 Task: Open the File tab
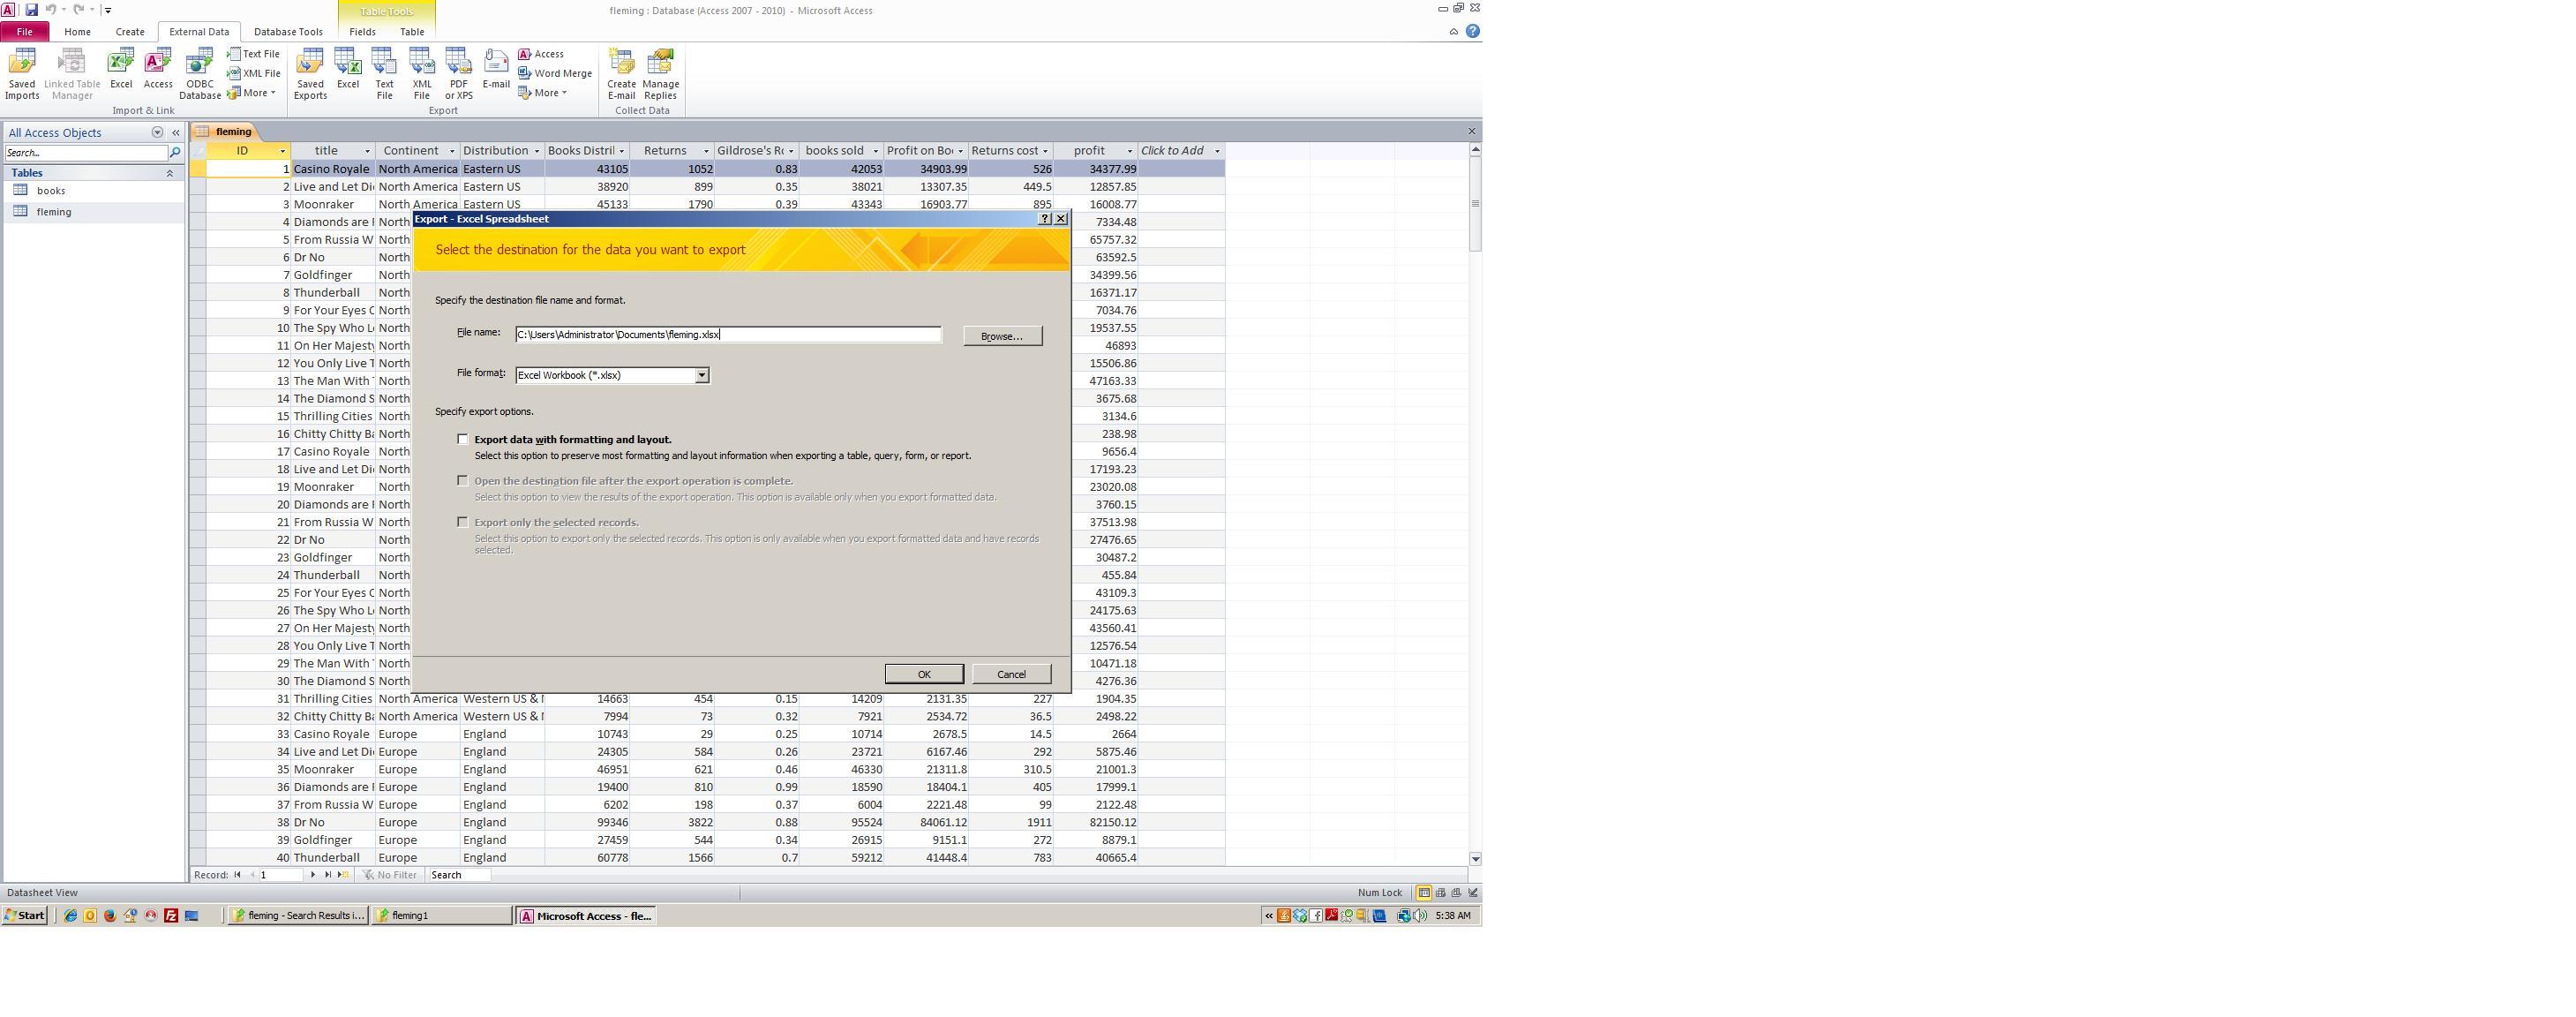(24, 32)
